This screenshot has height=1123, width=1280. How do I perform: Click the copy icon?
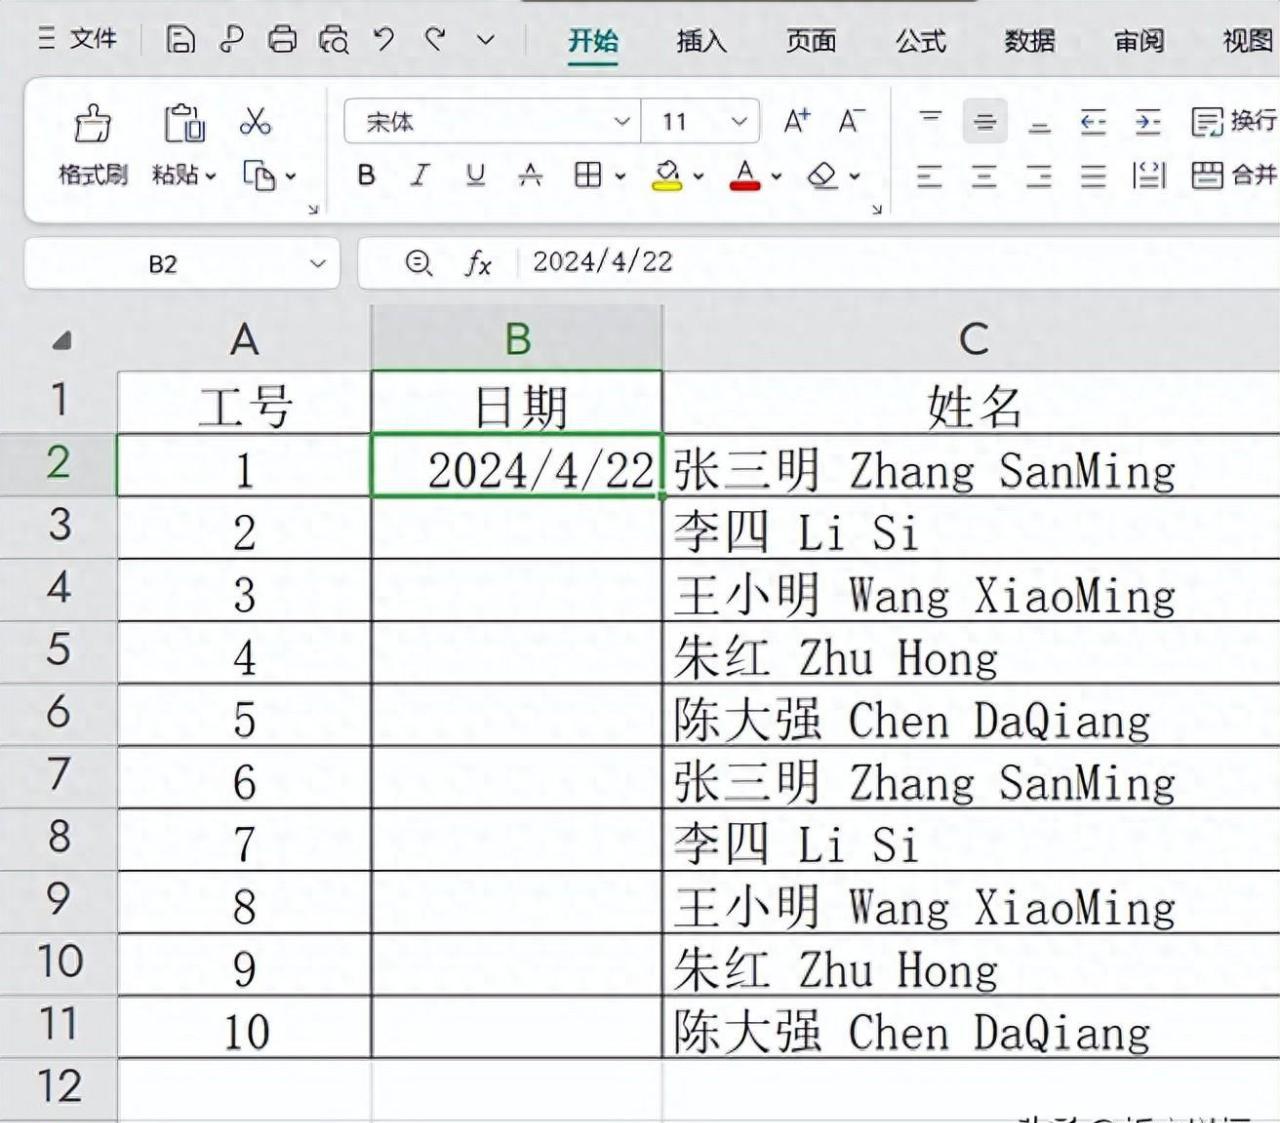pos(259,175)
